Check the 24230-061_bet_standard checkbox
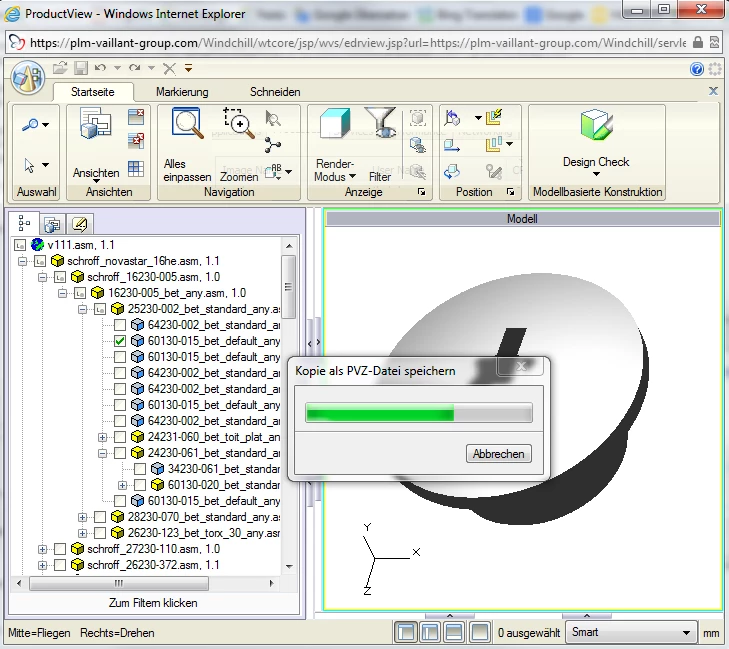Screen dimensions: 729x649 (x=120, y=453)
